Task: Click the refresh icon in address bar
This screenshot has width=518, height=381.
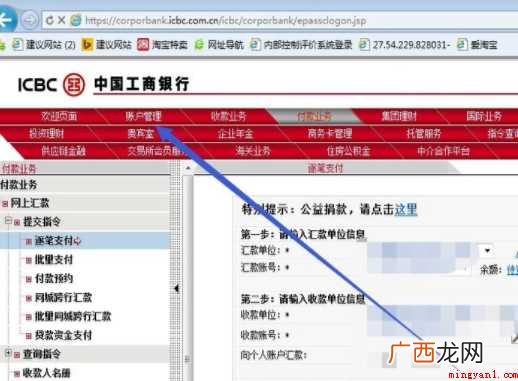Action: point(50,20)
